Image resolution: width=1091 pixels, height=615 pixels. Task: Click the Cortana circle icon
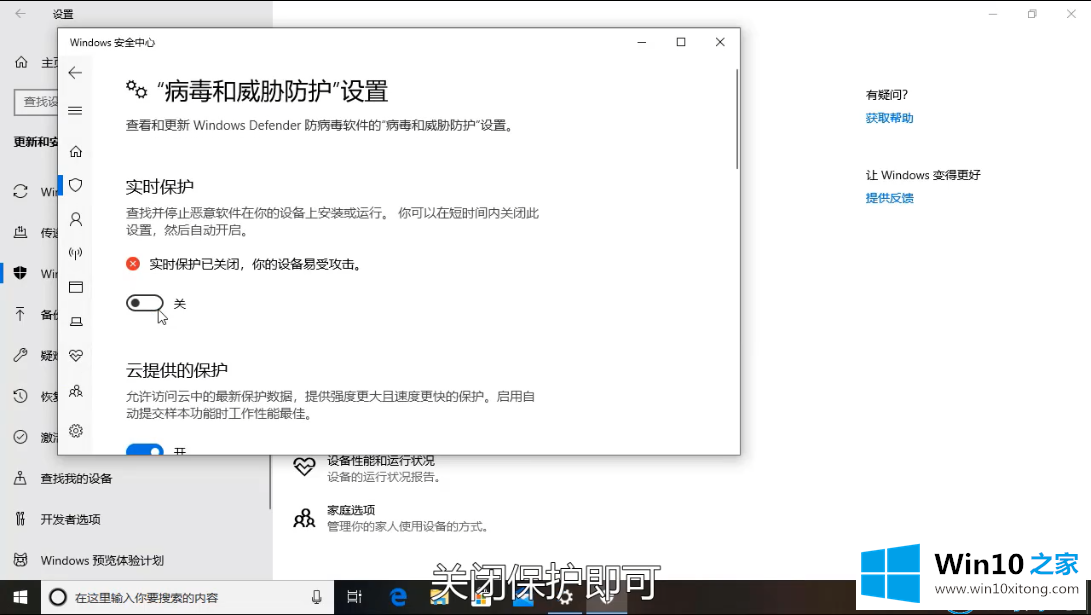[58, 597]
